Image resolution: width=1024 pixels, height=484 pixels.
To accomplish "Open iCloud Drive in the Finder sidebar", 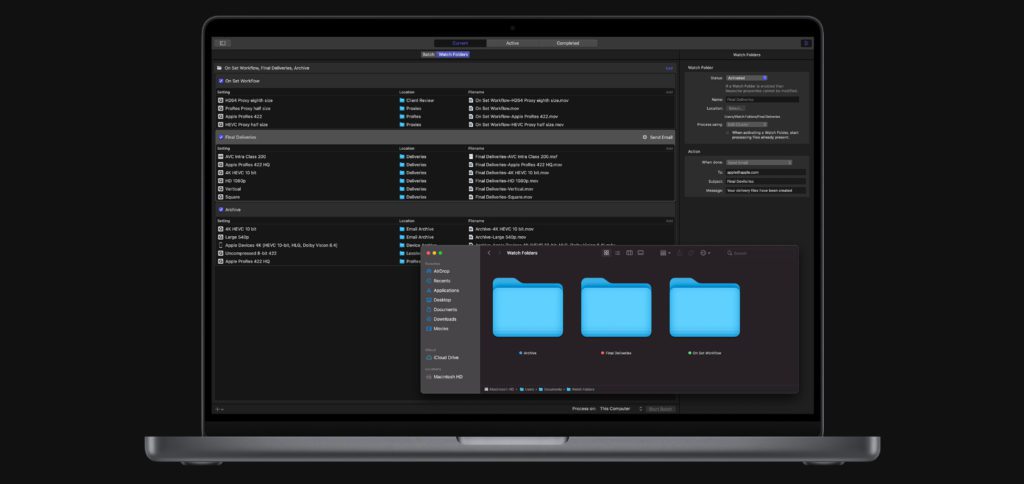I will (x=442, y=358).
